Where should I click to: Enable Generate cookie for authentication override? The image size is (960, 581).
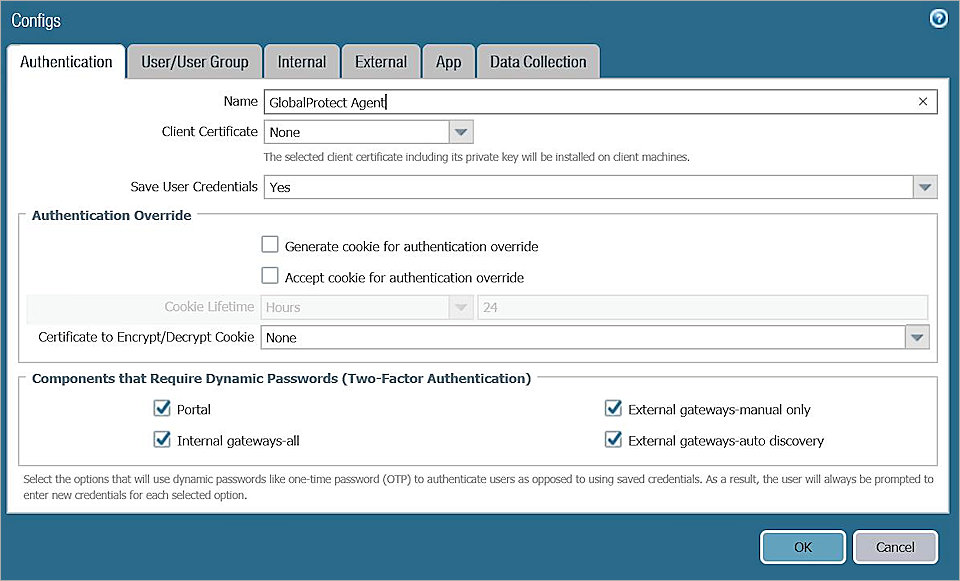(269, 244)
